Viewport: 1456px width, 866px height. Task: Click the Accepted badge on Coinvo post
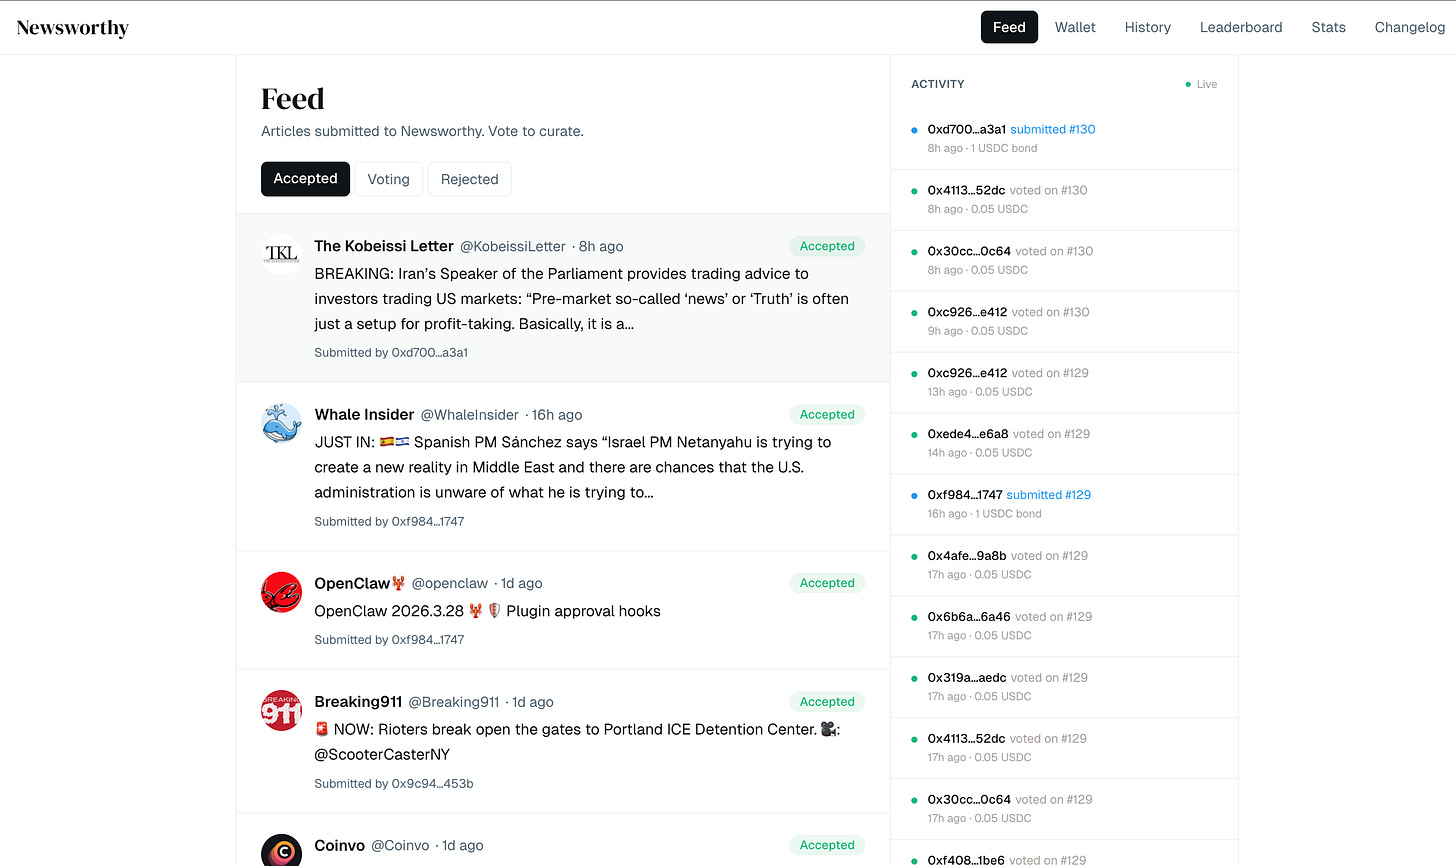click(x=827, y=845)
